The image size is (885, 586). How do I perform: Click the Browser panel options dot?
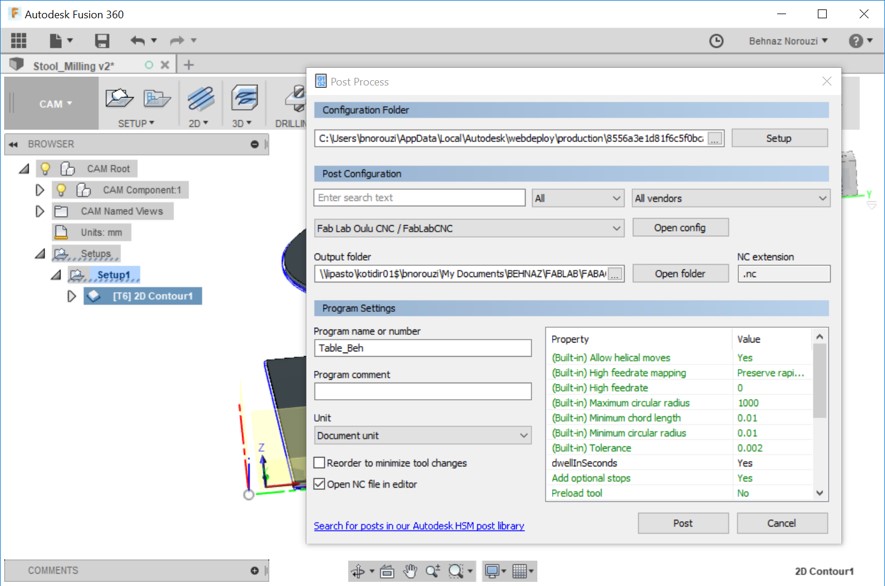point(255,145)
